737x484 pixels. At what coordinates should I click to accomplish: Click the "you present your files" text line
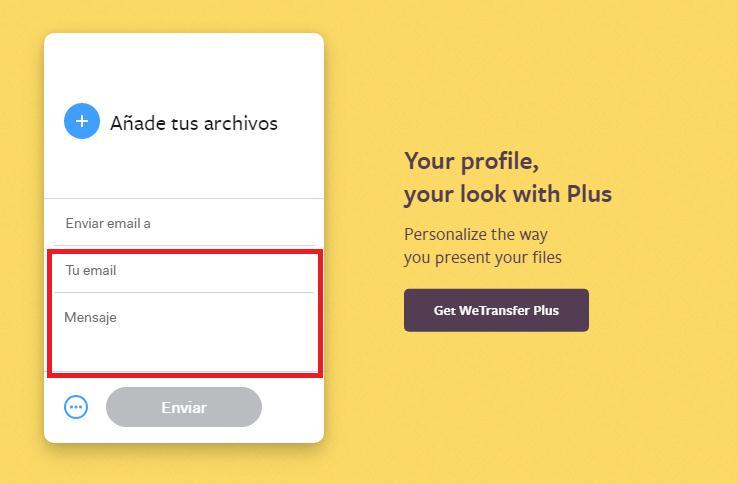pyautogui.click(x=483, y=257)
